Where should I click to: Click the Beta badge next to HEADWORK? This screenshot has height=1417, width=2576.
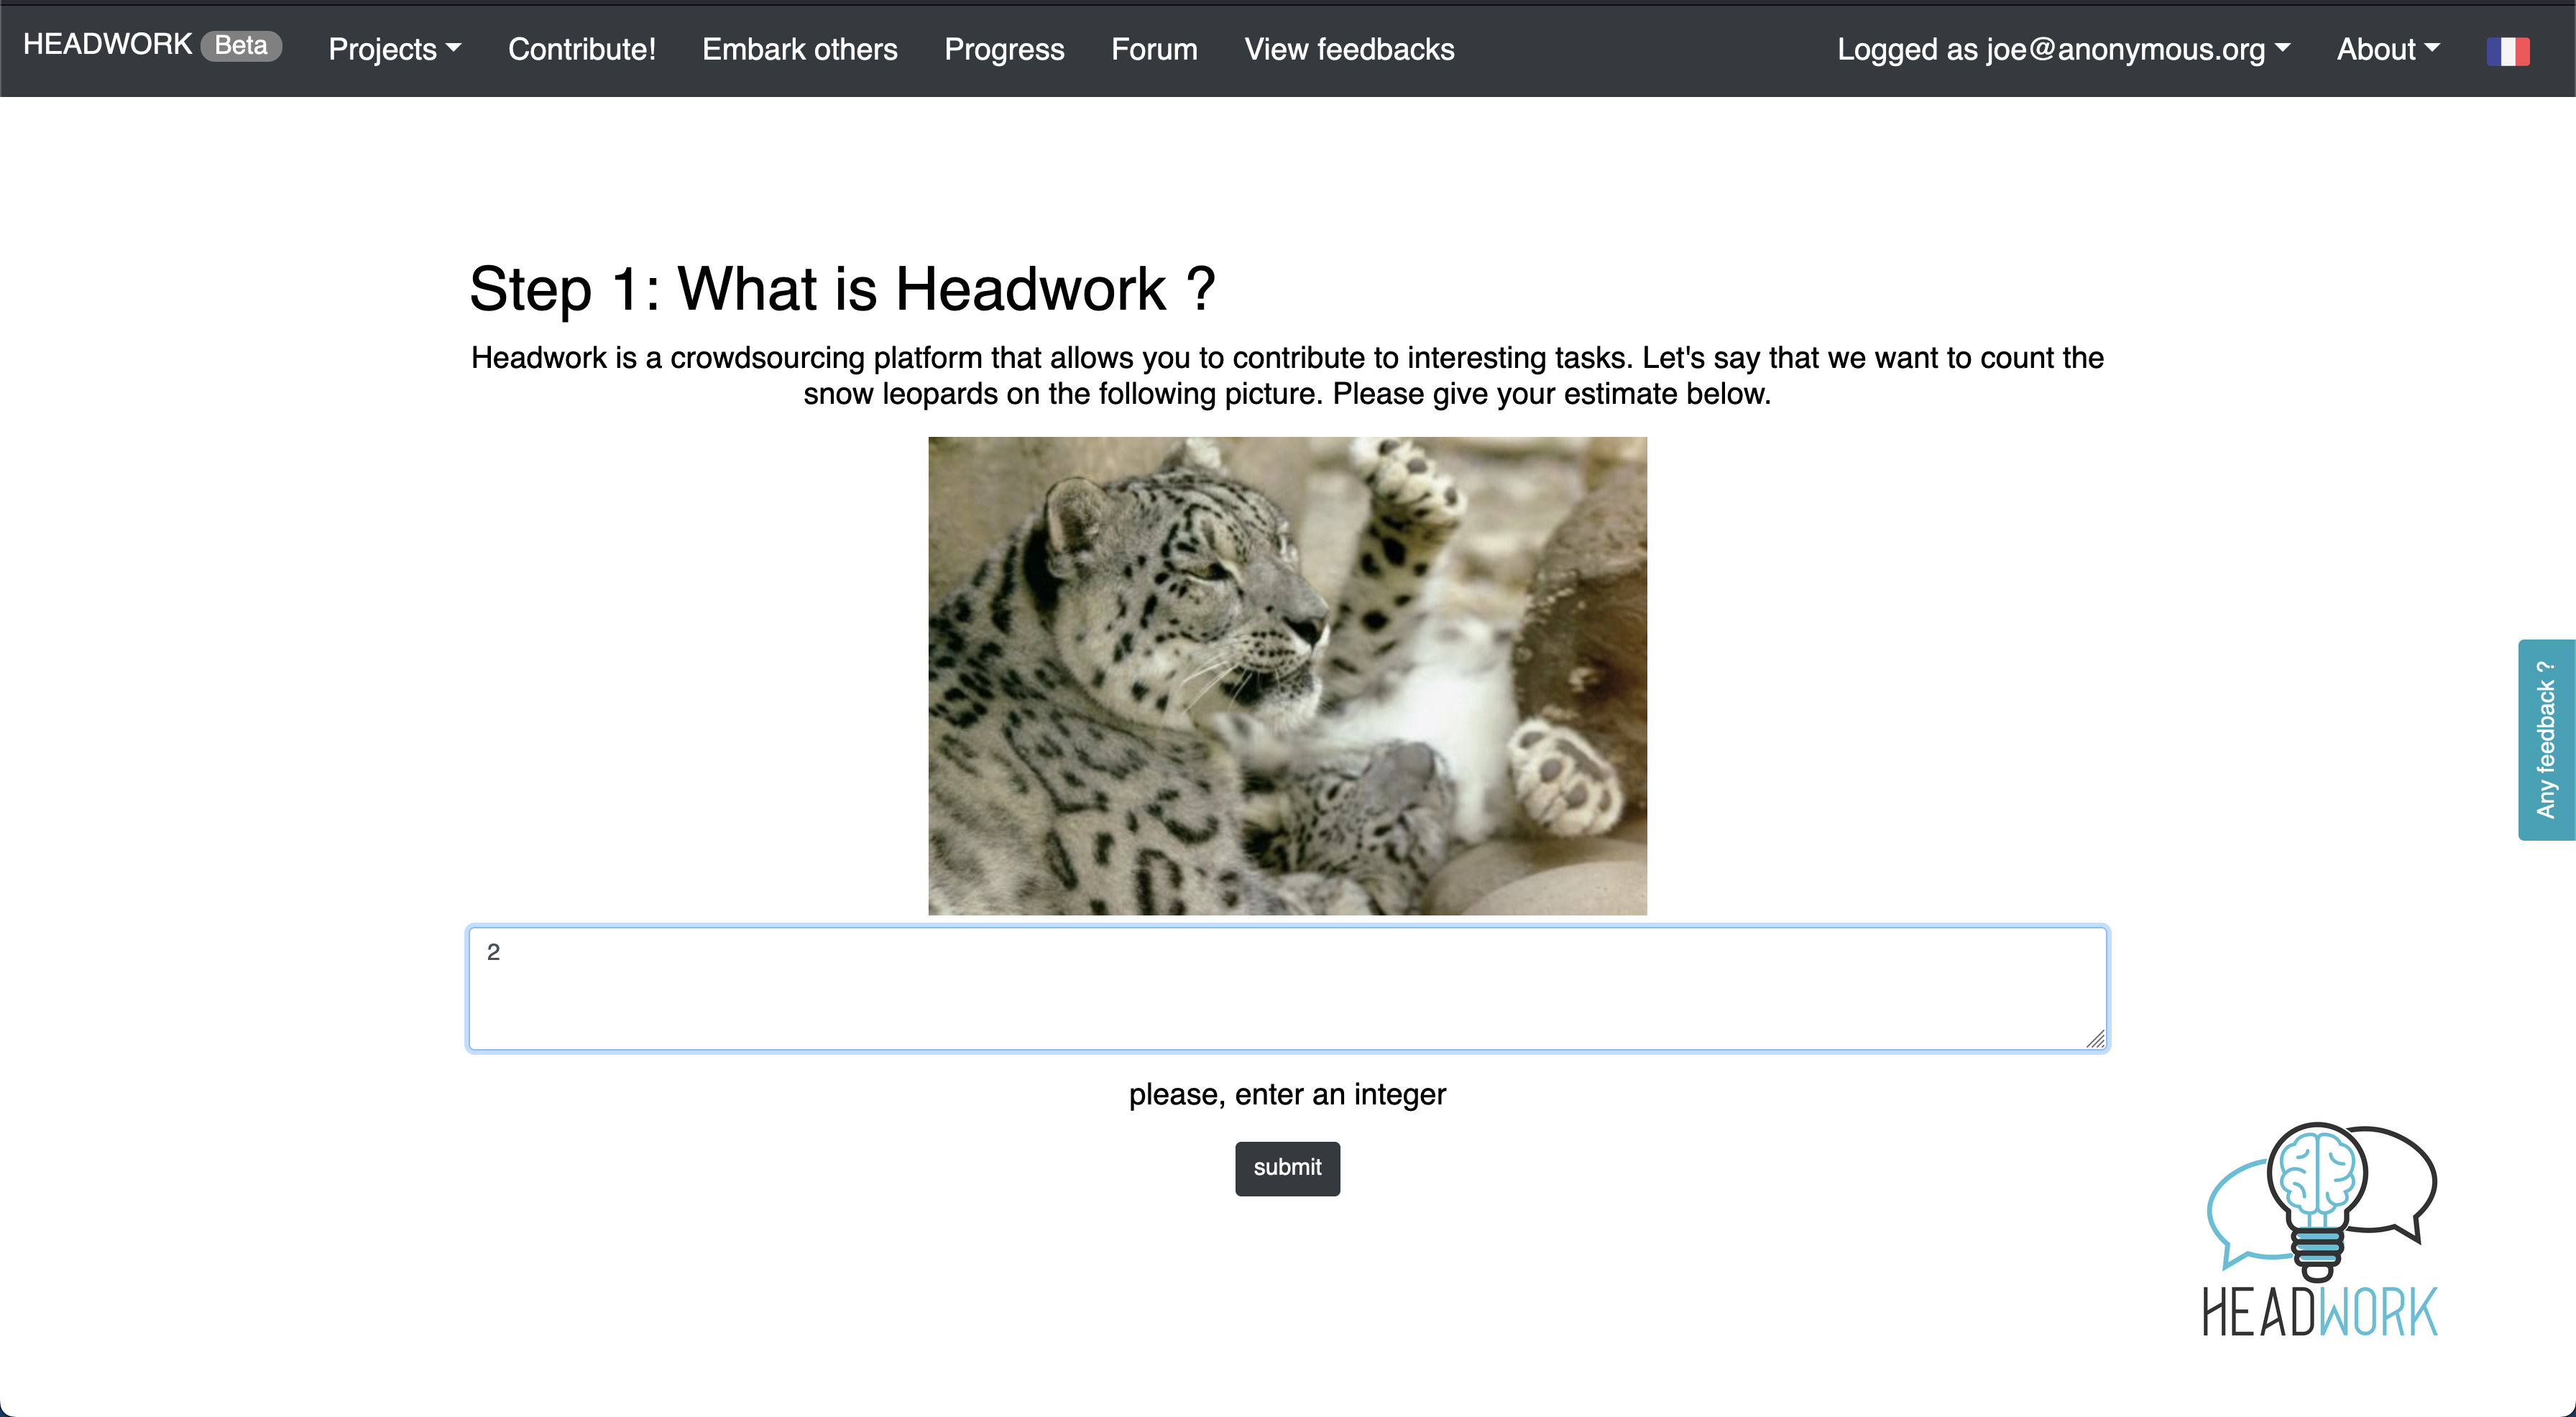(241, 46)
